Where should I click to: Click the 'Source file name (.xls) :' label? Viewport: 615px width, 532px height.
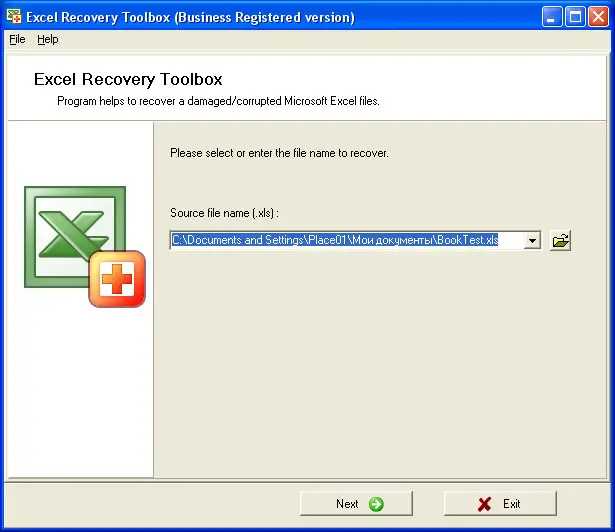point(224,213)
